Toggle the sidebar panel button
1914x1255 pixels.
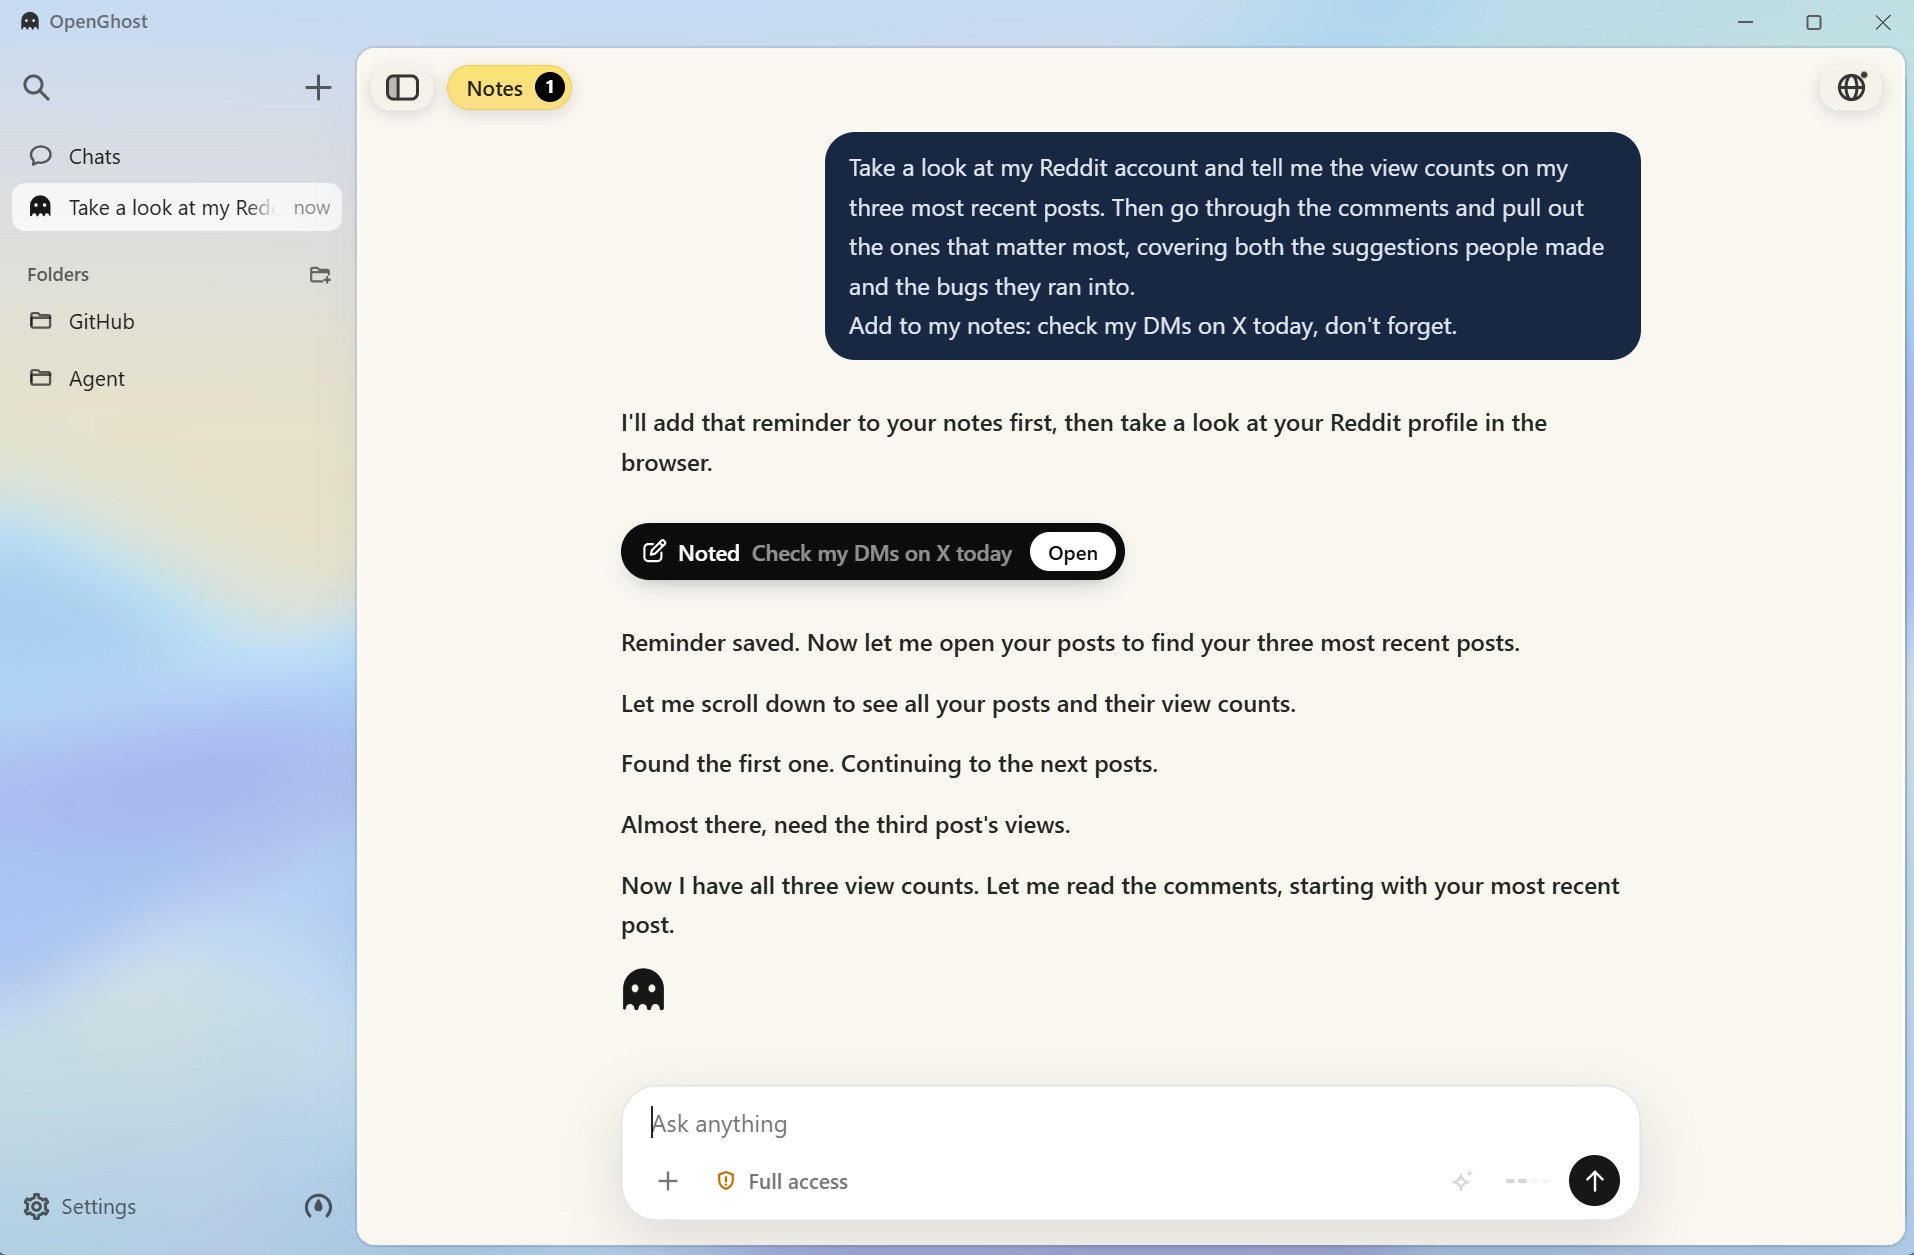tap(402, 87)
